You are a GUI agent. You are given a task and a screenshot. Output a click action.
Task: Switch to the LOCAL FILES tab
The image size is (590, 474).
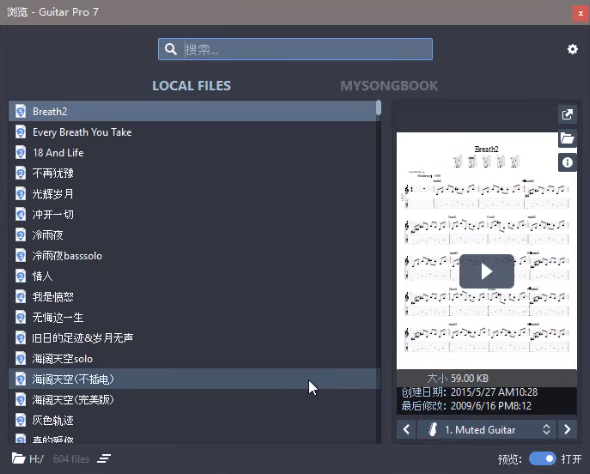192,86
